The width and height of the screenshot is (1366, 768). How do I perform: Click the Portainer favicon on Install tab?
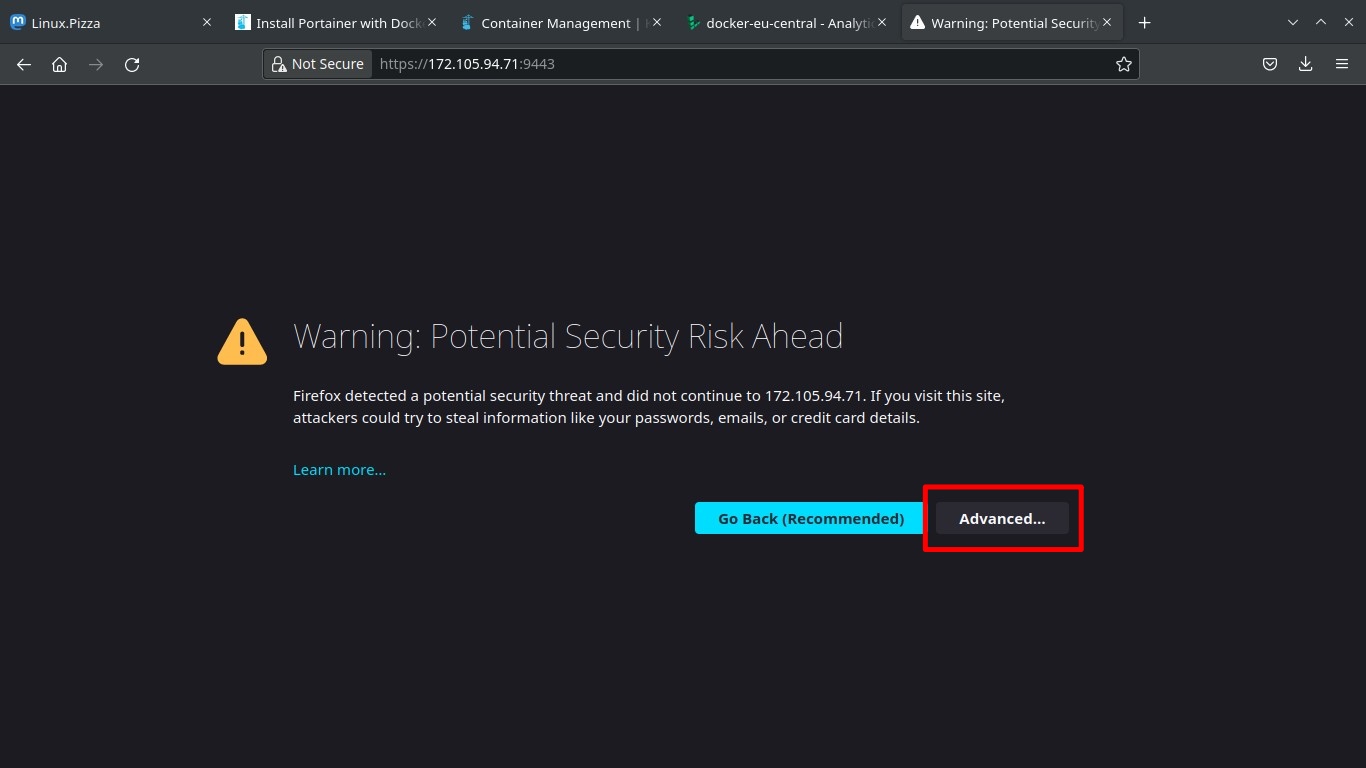coord(242,22)
